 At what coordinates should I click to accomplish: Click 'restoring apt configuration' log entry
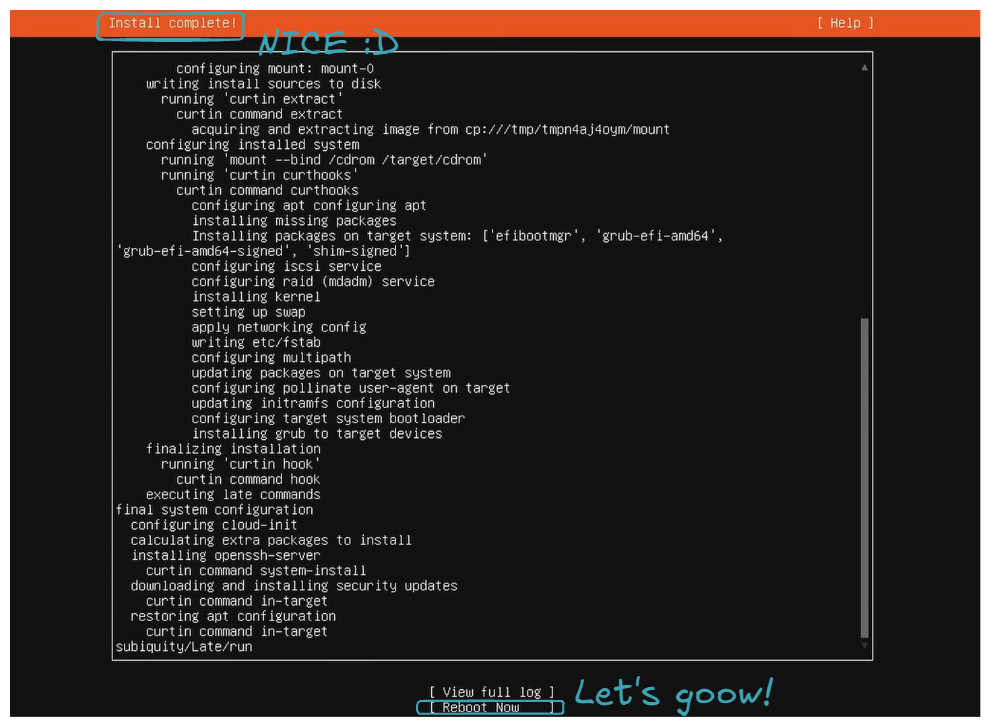pyautogui.click(x=233, y=616)
